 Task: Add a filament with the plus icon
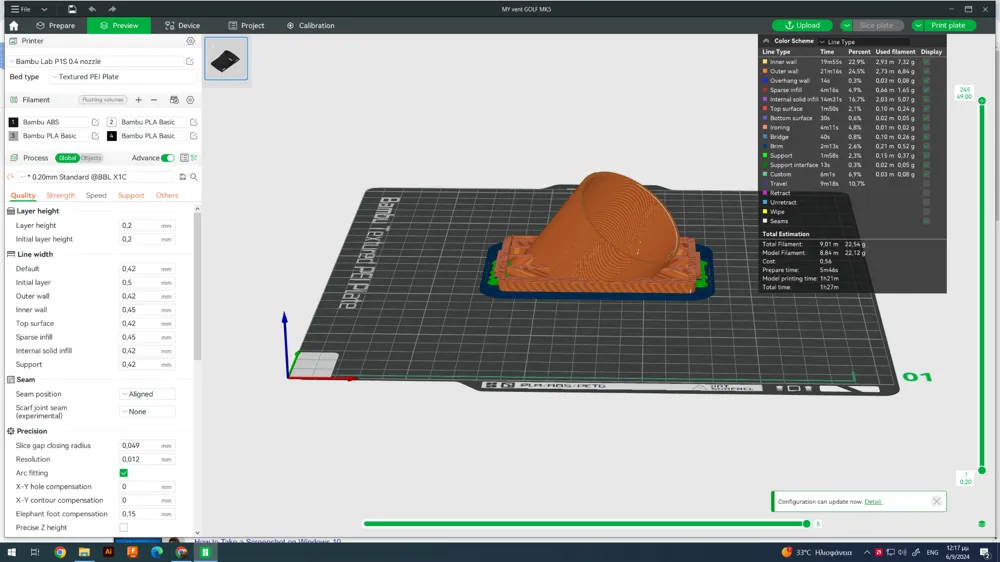click(x=138, y=100)
